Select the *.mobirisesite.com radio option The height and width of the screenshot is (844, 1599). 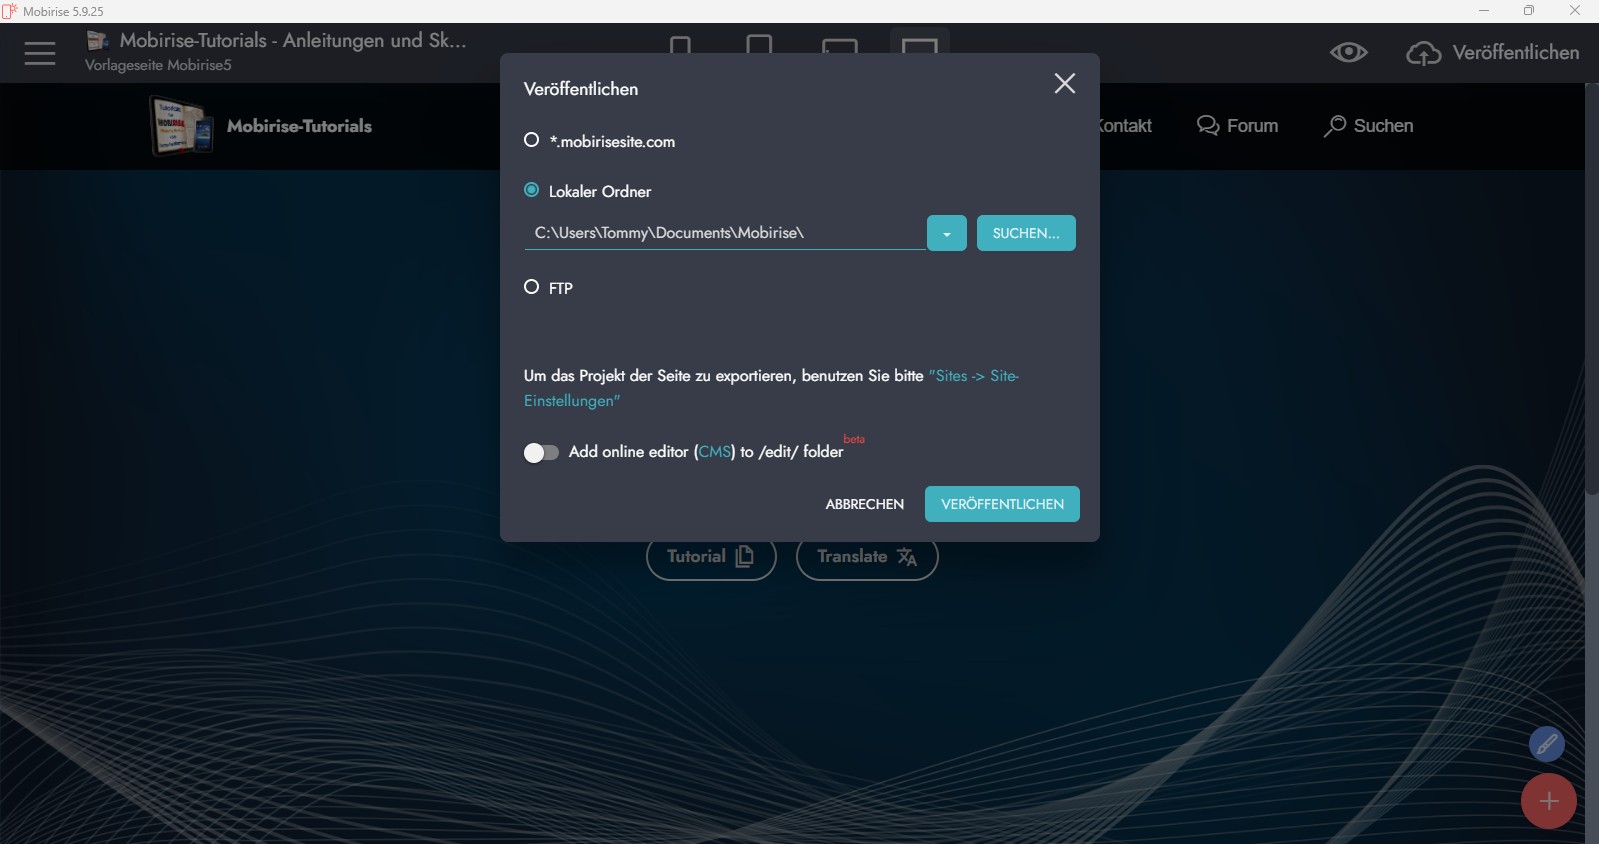pos(532,140)
